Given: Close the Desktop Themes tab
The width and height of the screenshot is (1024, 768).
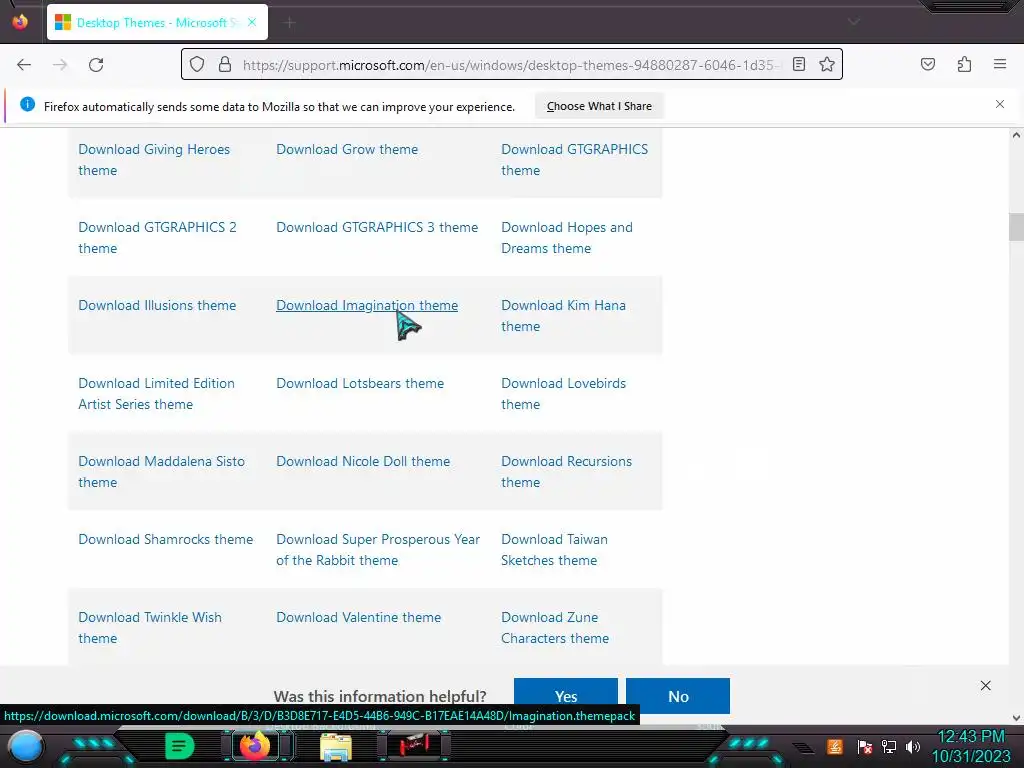Looking at the screenshot, I should coord(252,22).
